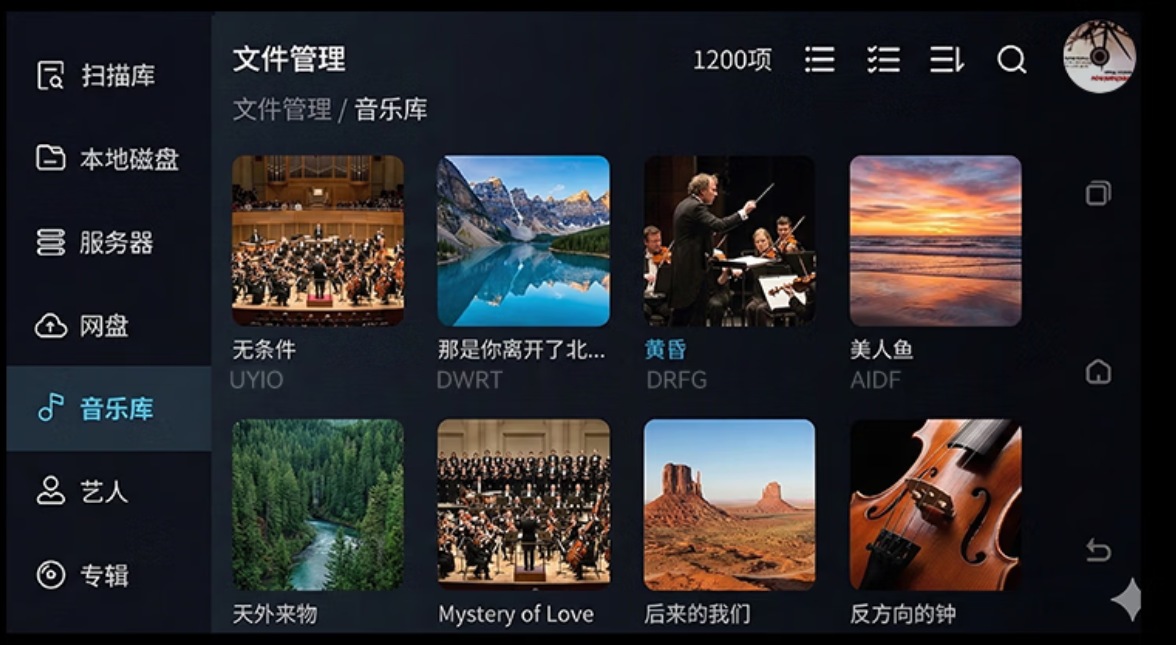Open the search magnifier icon
1176x645 pixels.
(1011, 59)
